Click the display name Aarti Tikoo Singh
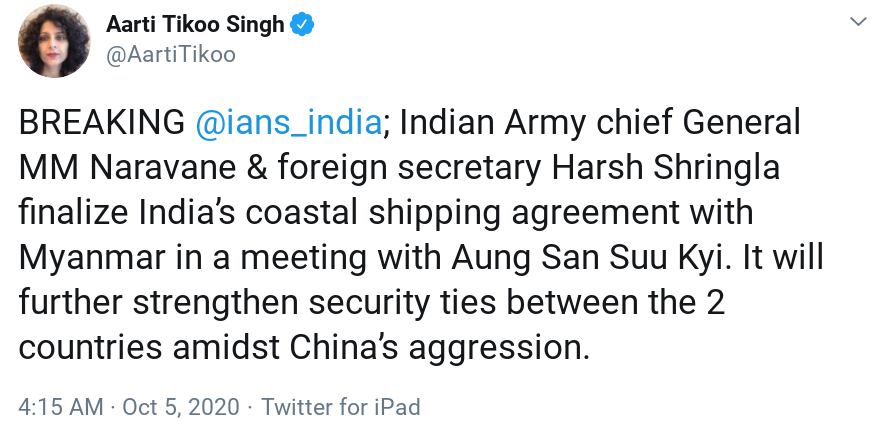The height and width of the screenshot is (444, 892). [x=196, y=25]
